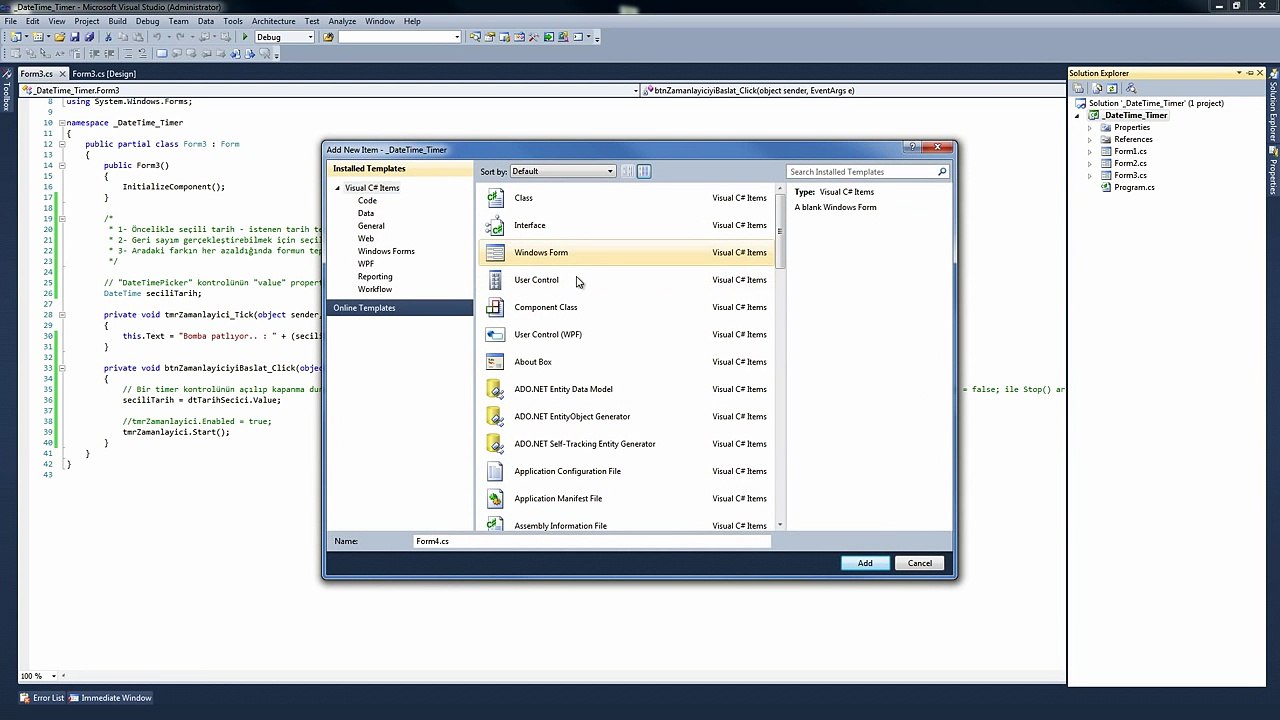Select the Component Class template icon
Viewport: 1280px width, 720px height.
[495, 307]
